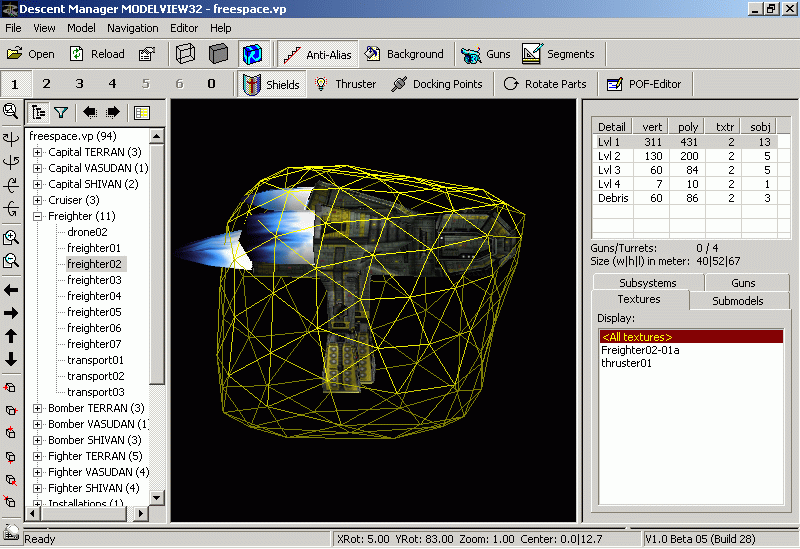This screenshot has height=549, width=800.
Task: Select detail level 0 button
Action: pyautogui.click(x=211, y=83)
